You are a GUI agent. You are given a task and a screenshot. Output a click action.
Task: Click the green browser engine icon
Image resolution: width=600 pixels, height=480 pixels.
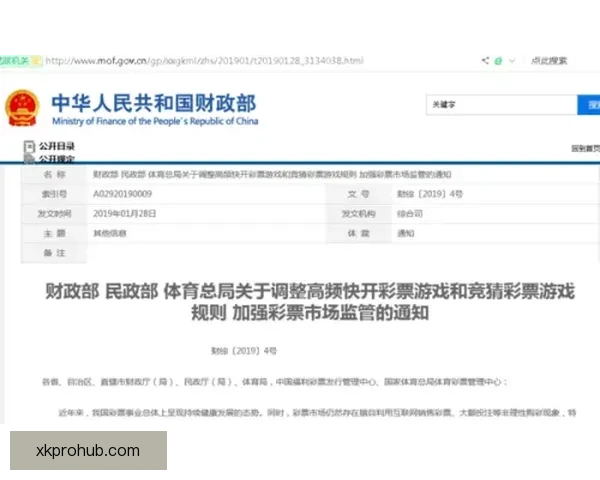click(x=498, y=61)
